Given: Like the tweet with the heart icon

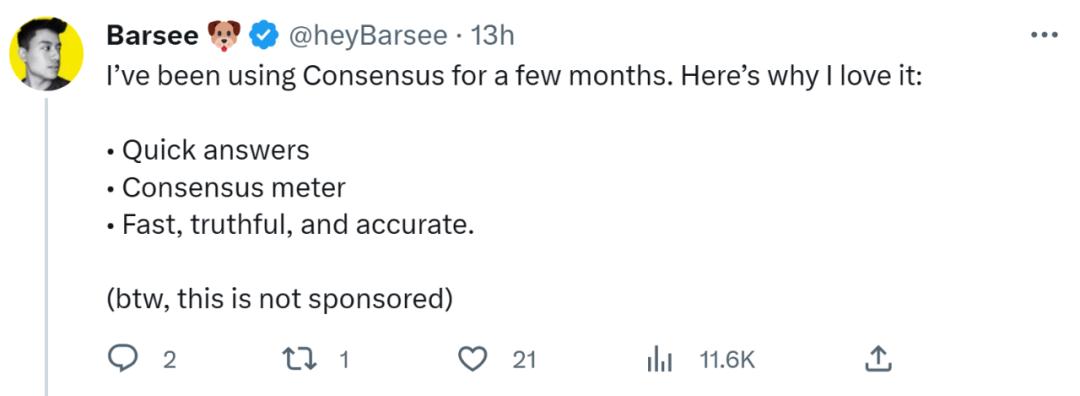Looking at the screenshot, I should pos(472,359).
